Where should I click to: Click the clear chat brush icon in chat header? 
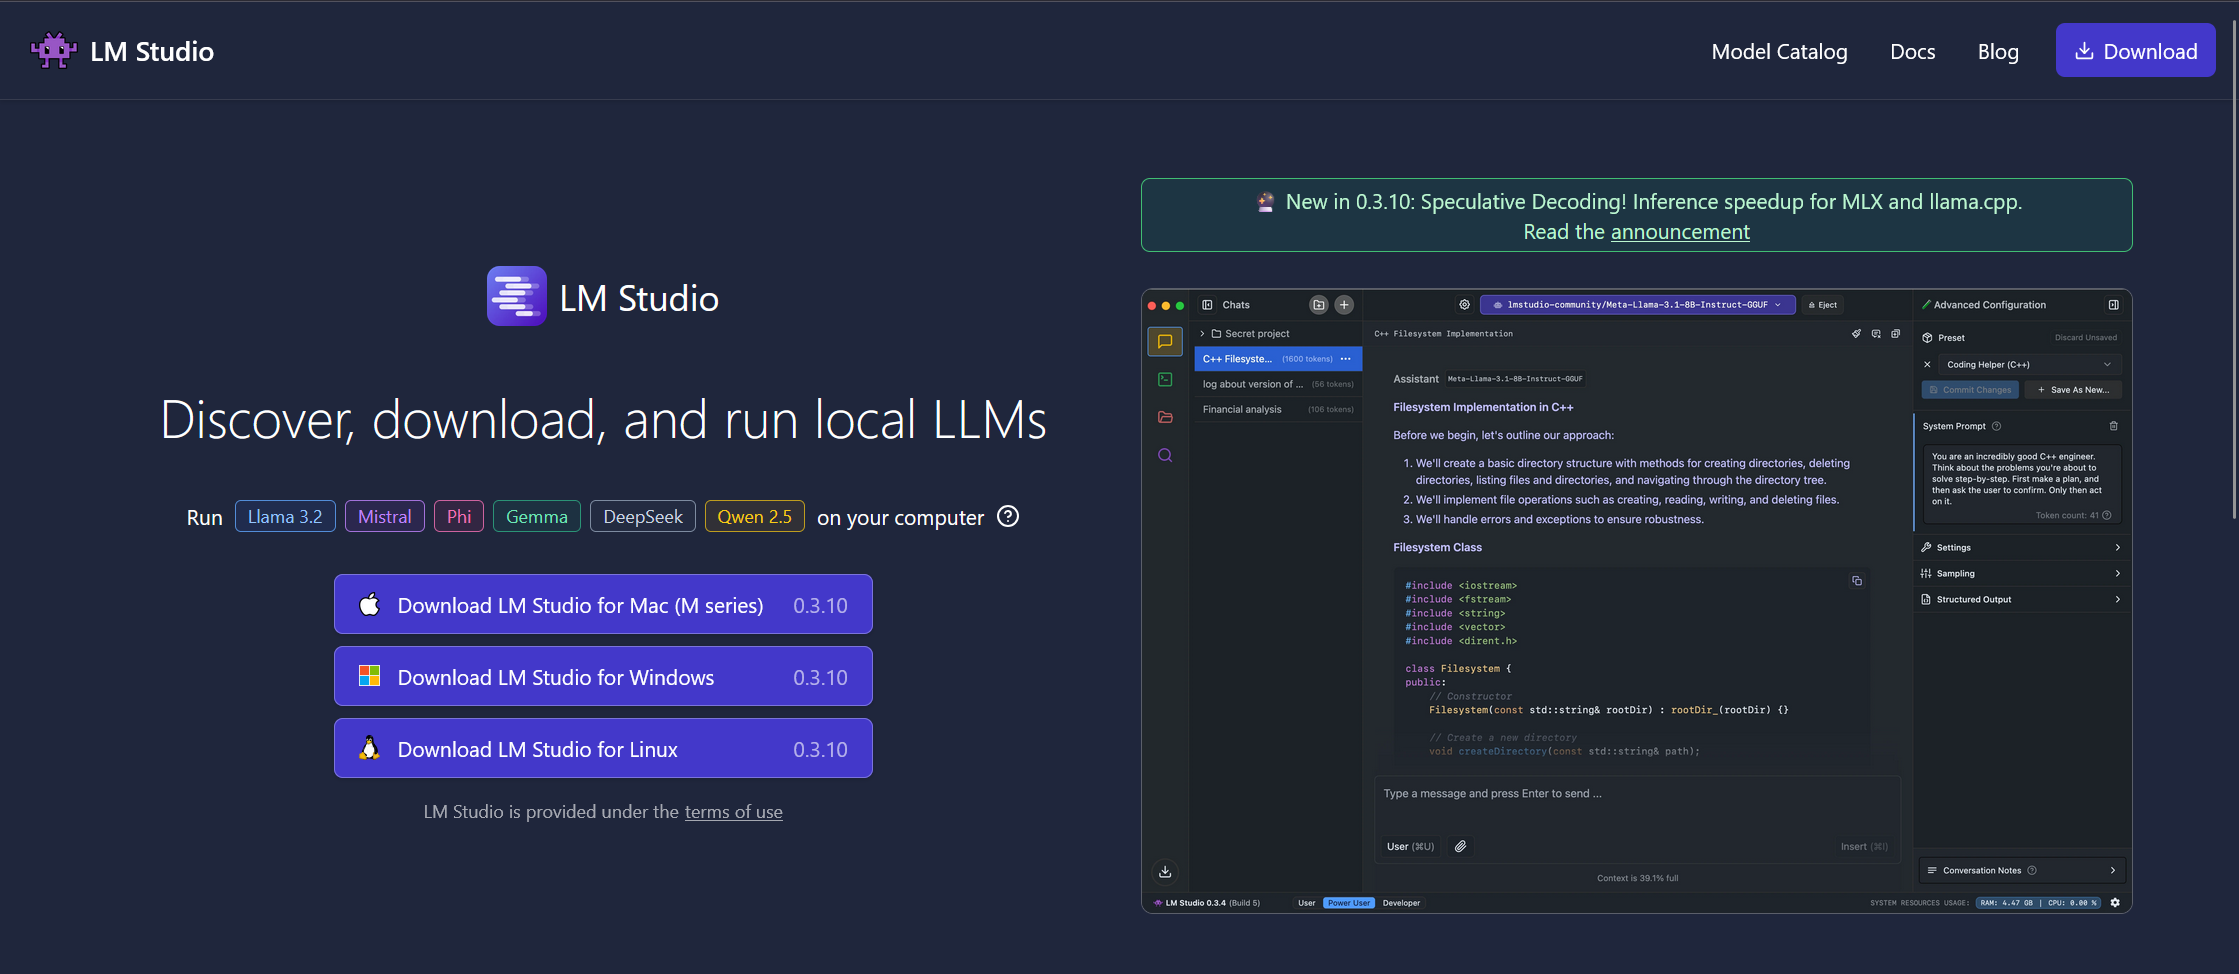coord(1856,334)
